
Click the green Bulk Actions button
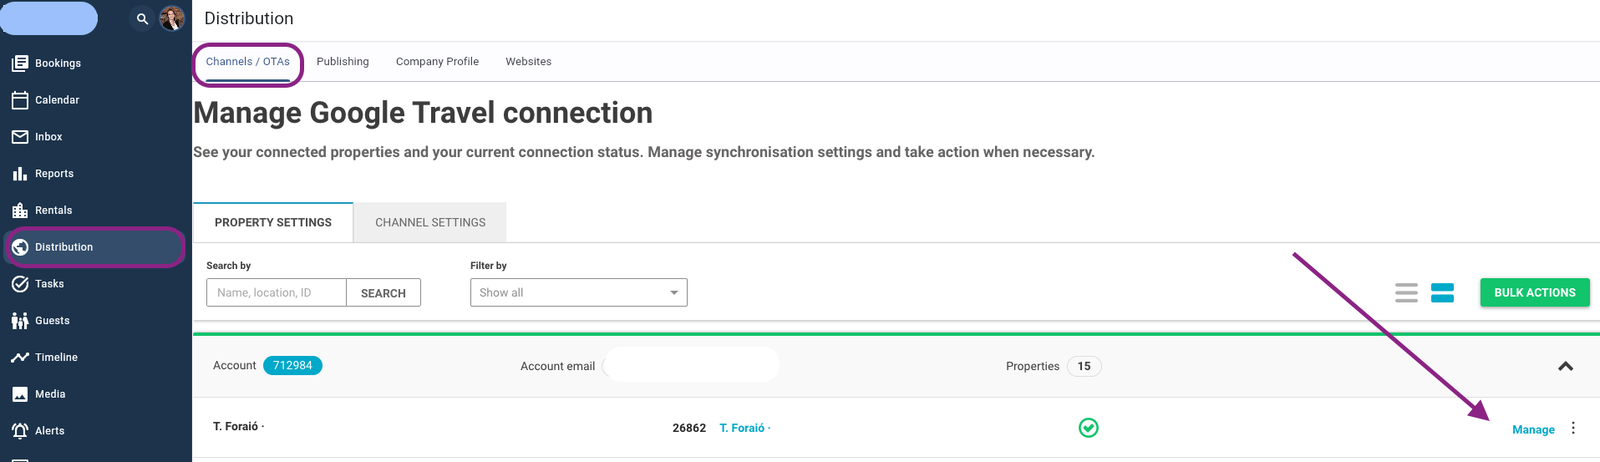pyautogui.click(x=1534, y=293)
